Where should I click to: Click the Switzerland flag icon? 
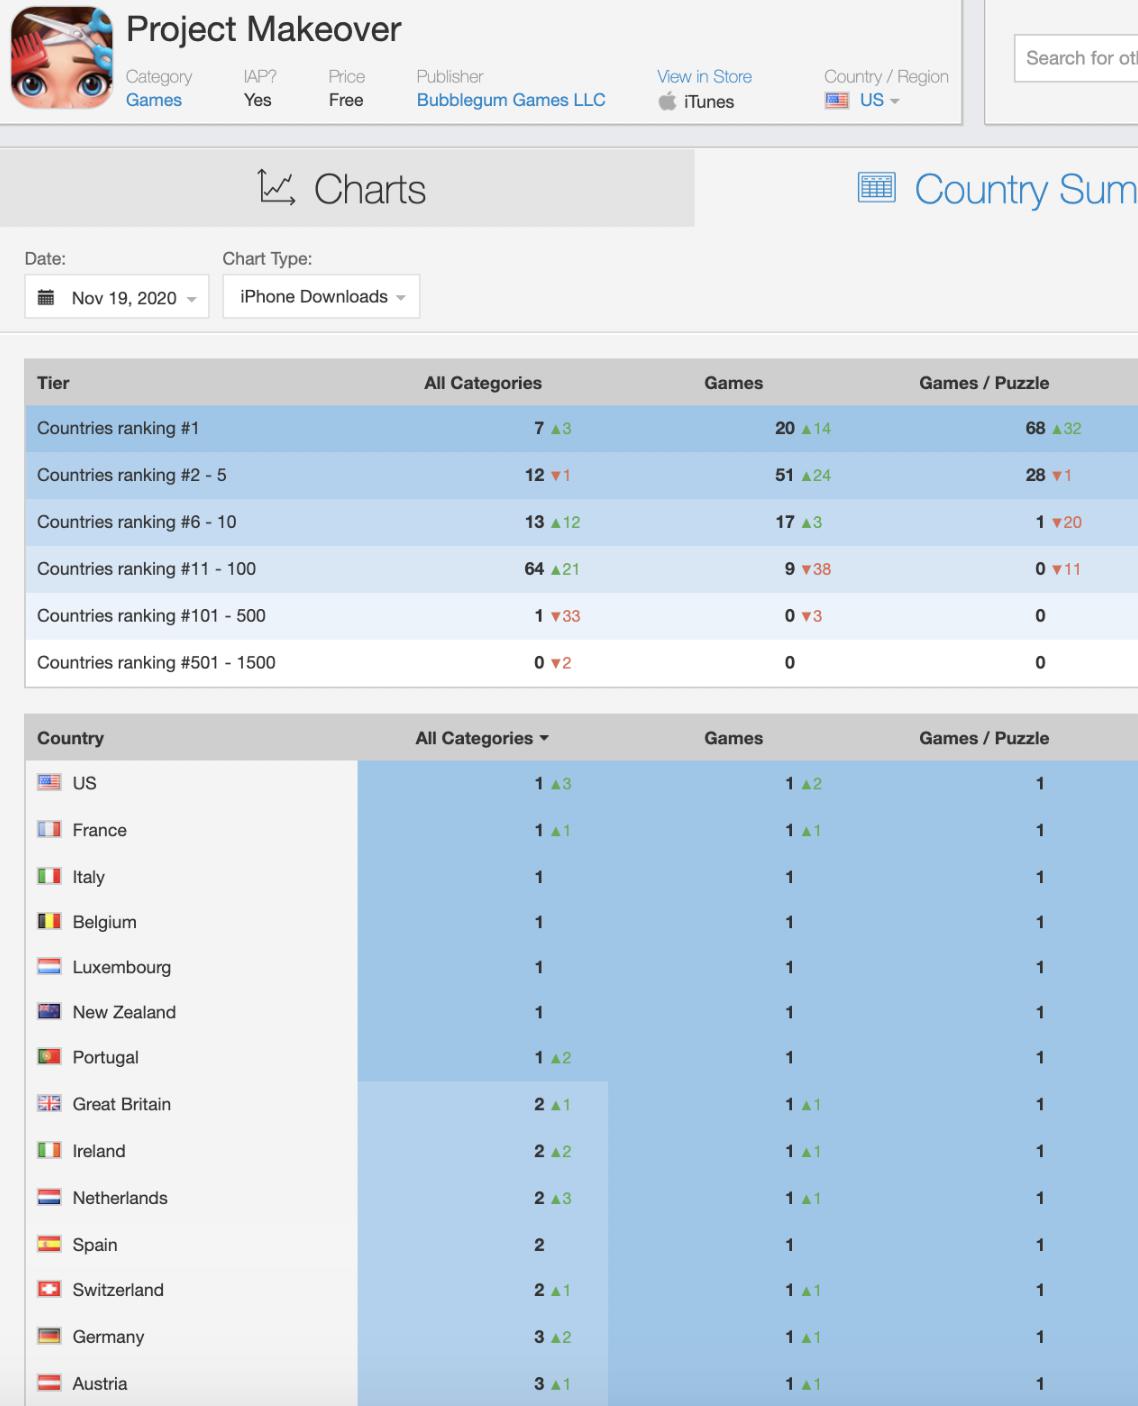[49, 1289]
